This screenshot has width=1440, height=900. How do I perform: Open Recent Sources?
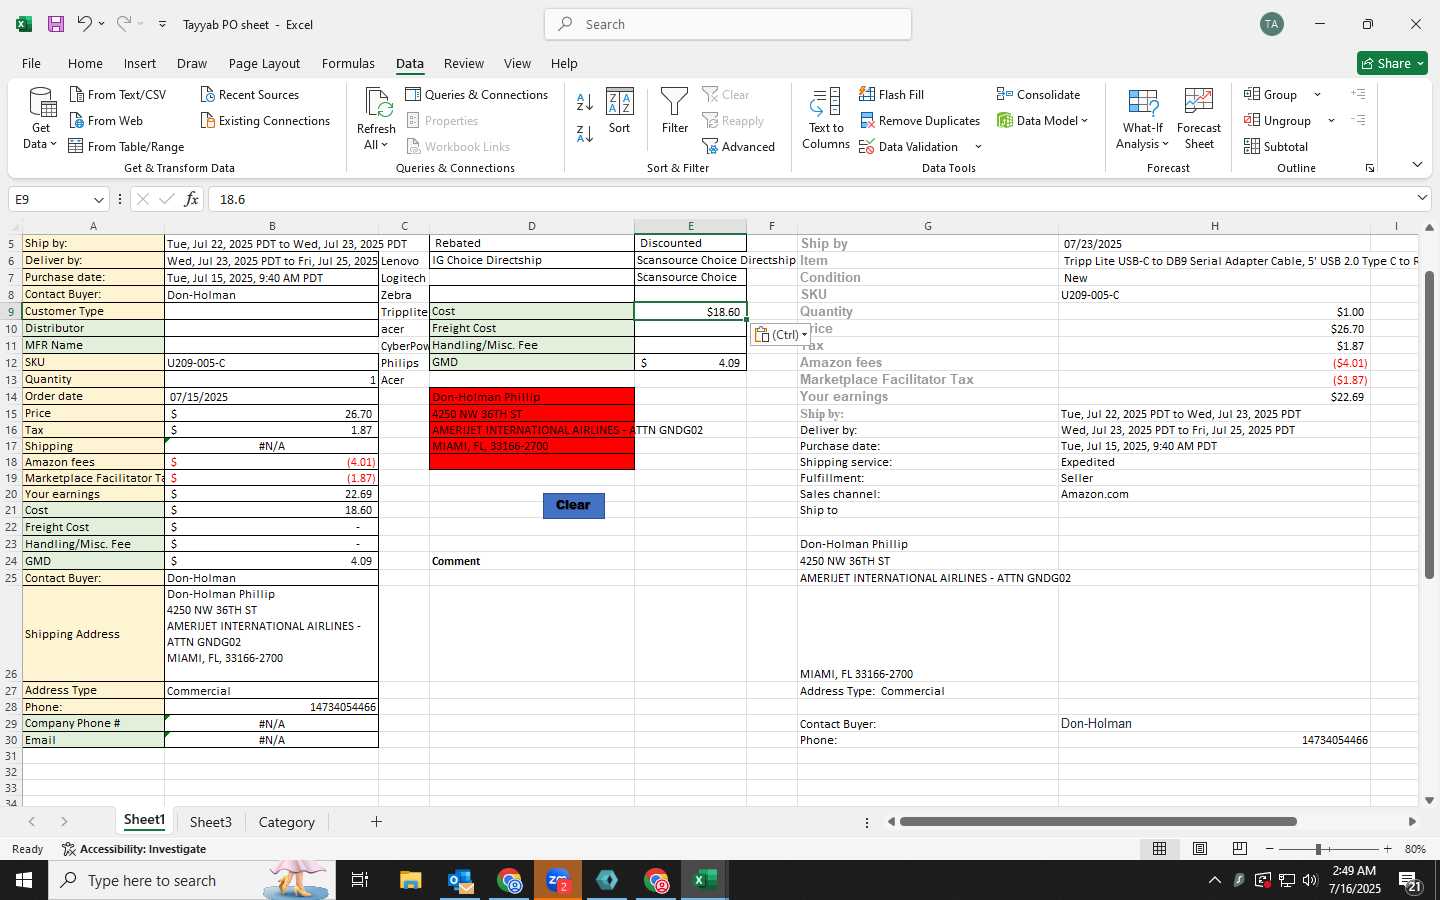(x=249, y=95)
